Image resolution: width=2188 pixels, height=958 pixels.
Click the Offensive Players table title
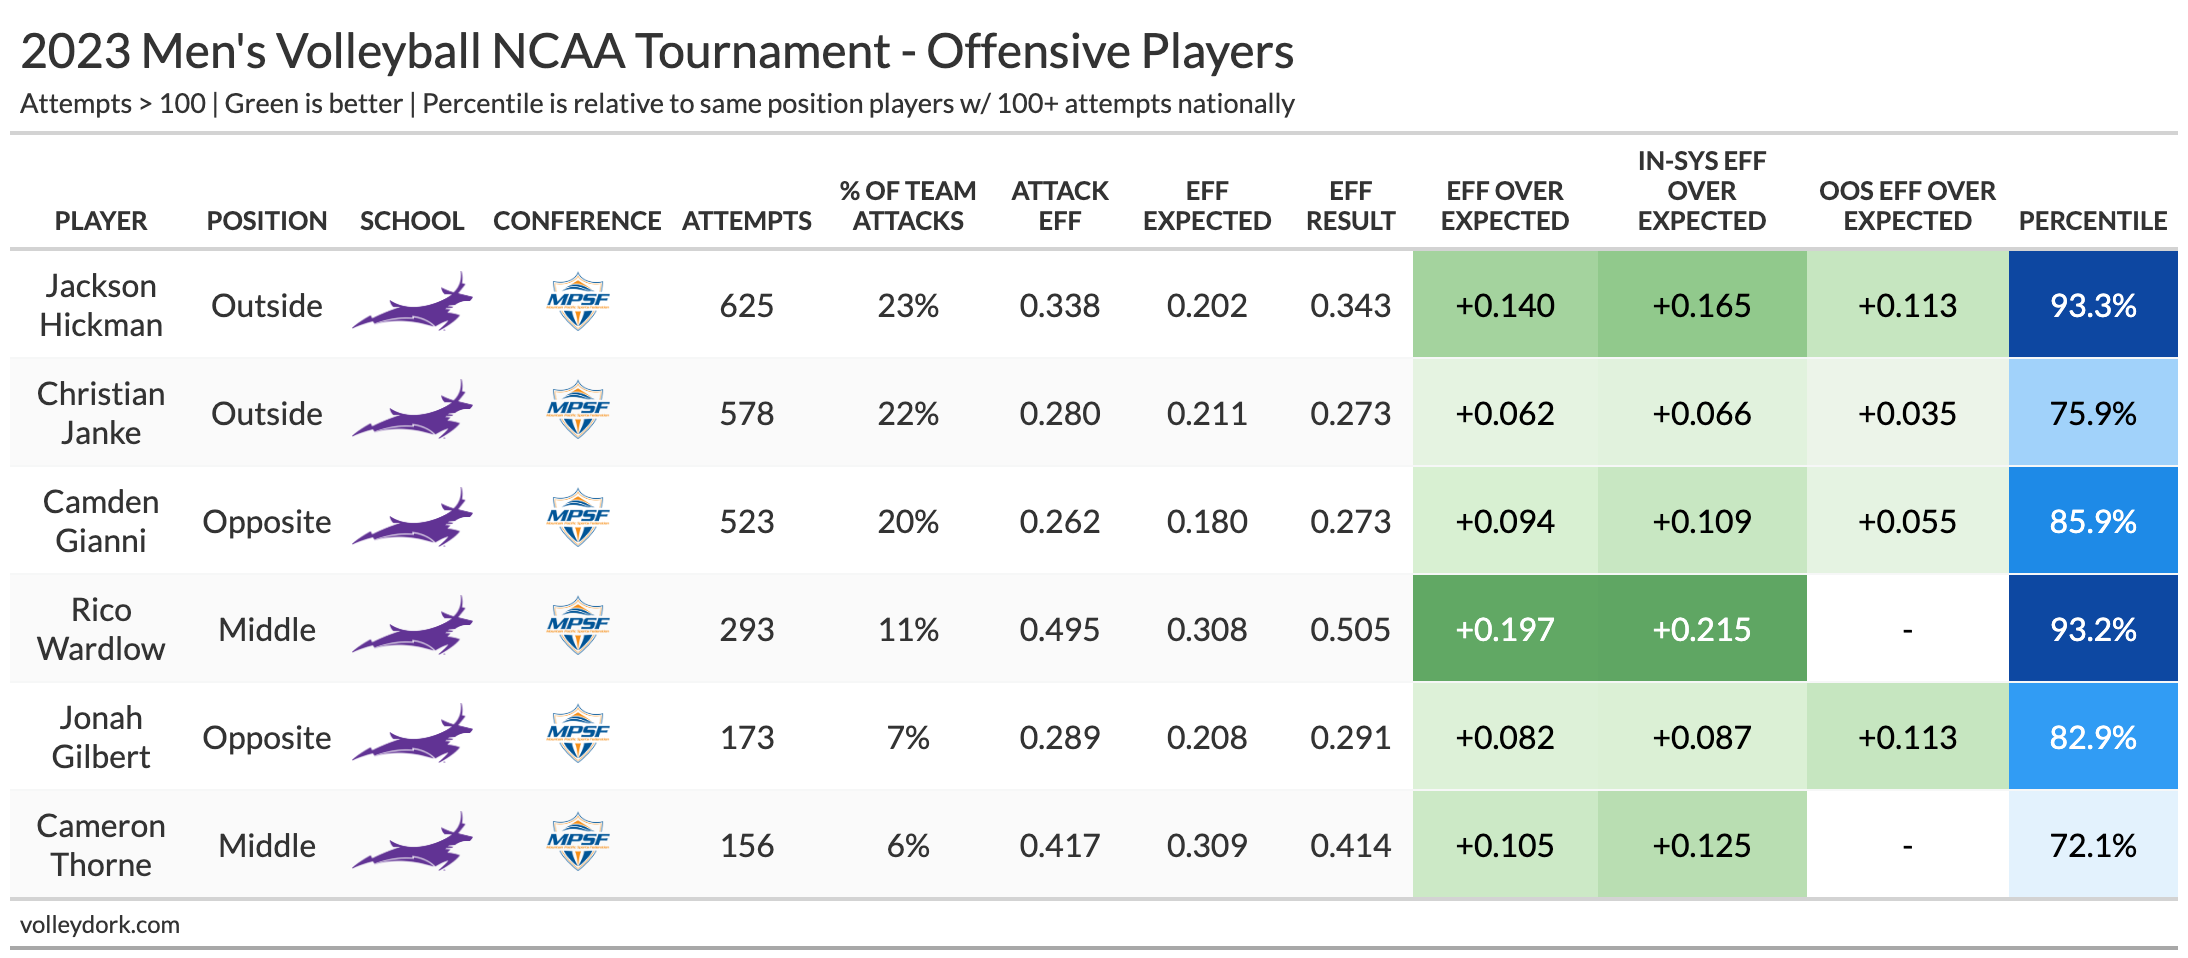(657, 52)
